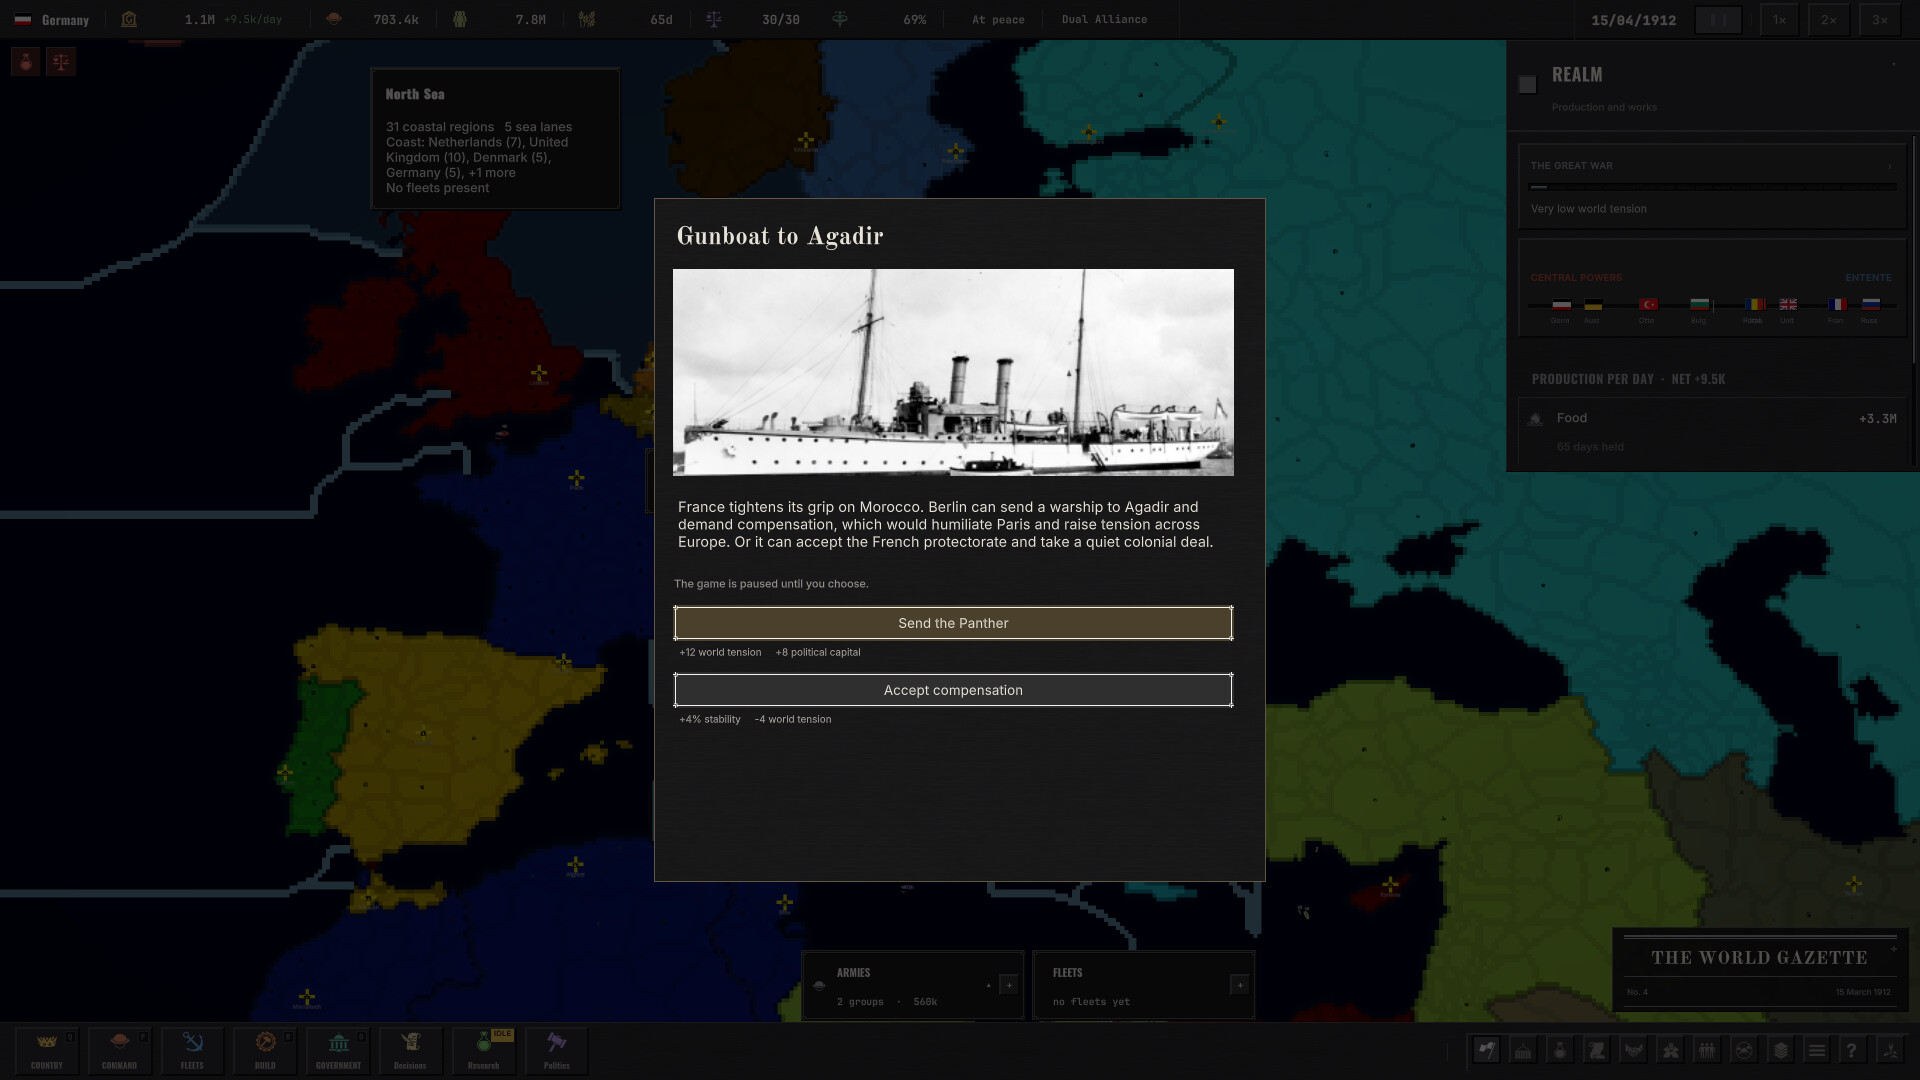The width and height of the screenshot is (1920, 1080).
Task: Toggle the square checkbox beside REALM
Action: click(x=1527, y=85)
